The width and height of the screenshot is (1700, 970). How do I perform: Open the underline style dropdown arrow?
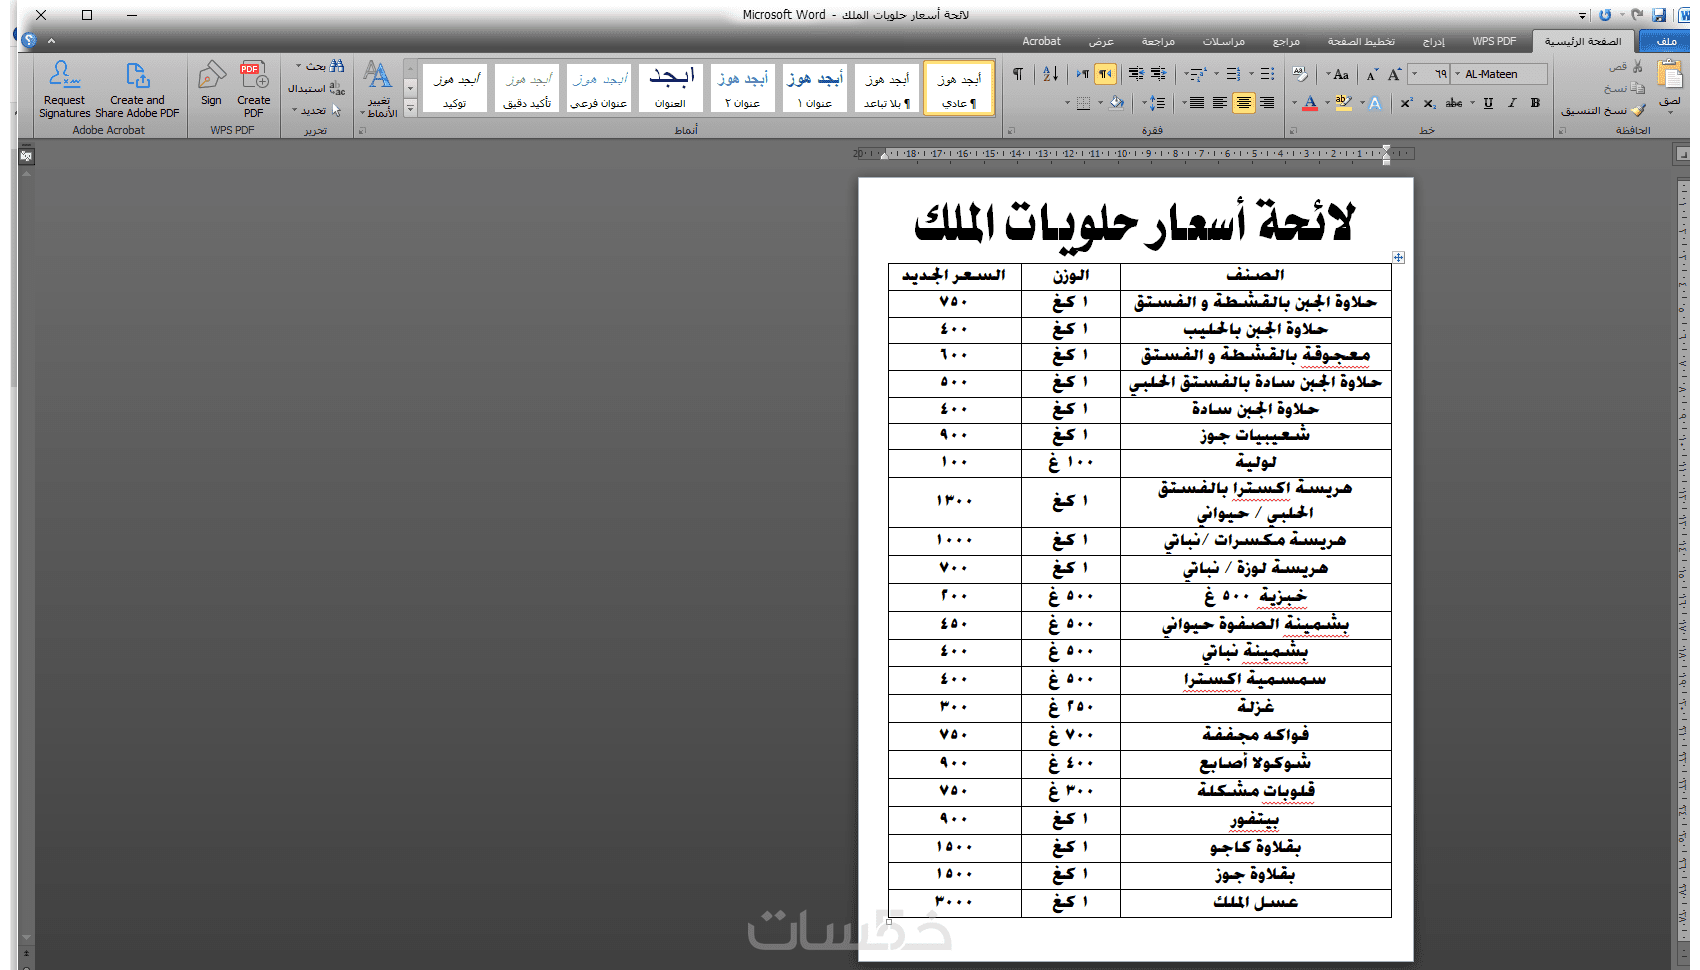(x=1473, y=103)
